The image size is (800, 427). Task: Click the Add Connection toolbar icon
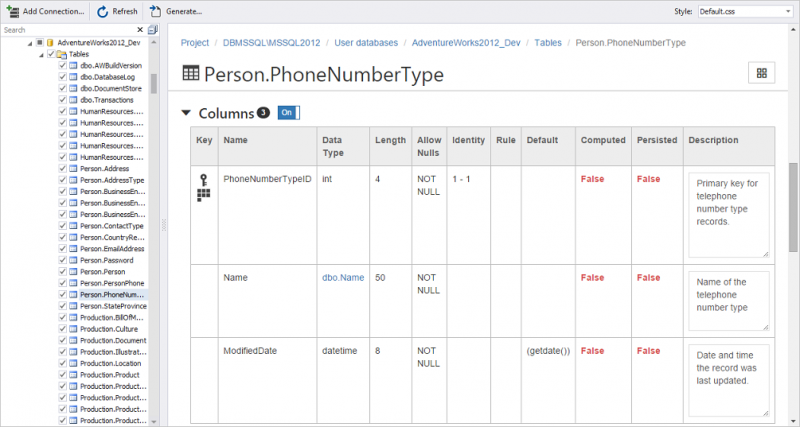(12, 11)
